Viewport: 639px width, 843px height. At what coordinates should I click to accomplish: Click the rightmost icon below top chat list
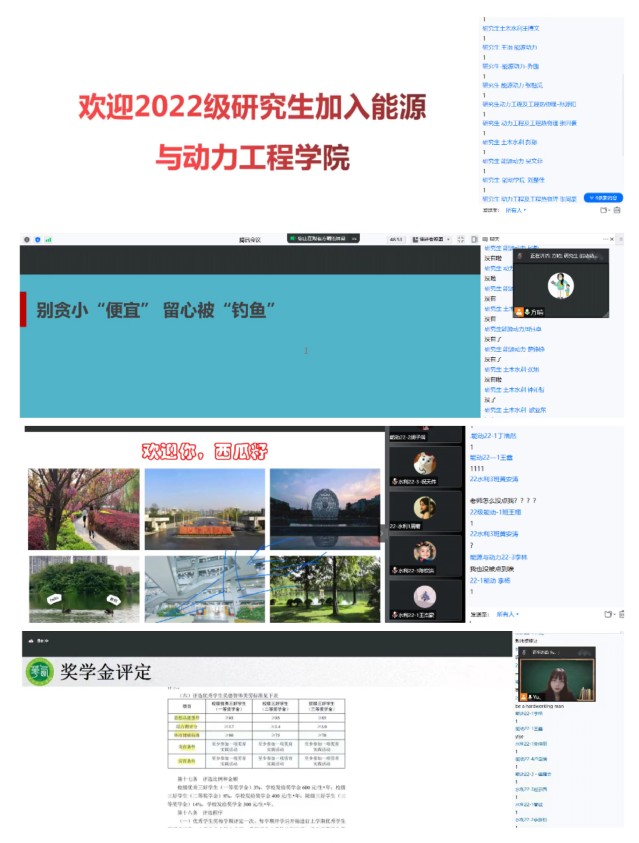click(x=617, y=211)
